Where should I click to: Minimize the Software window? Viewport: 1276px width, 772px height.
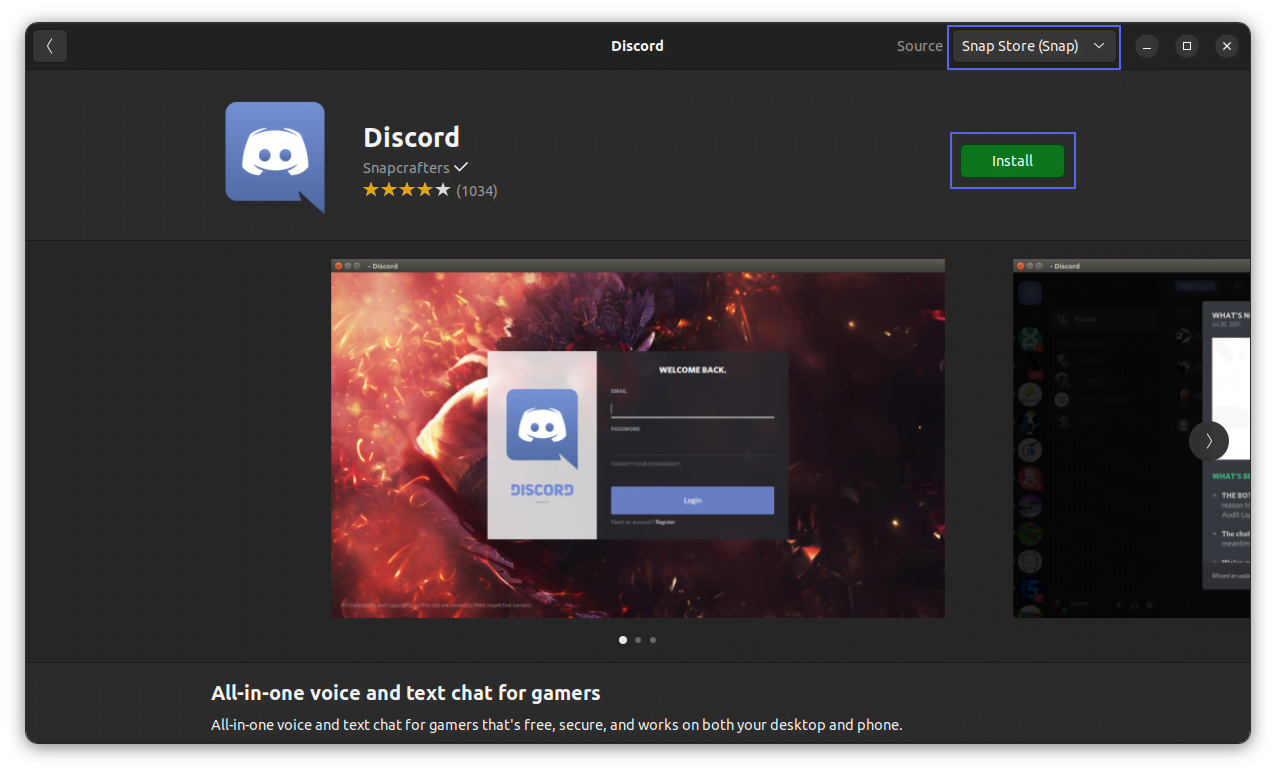click(1146, 46)
